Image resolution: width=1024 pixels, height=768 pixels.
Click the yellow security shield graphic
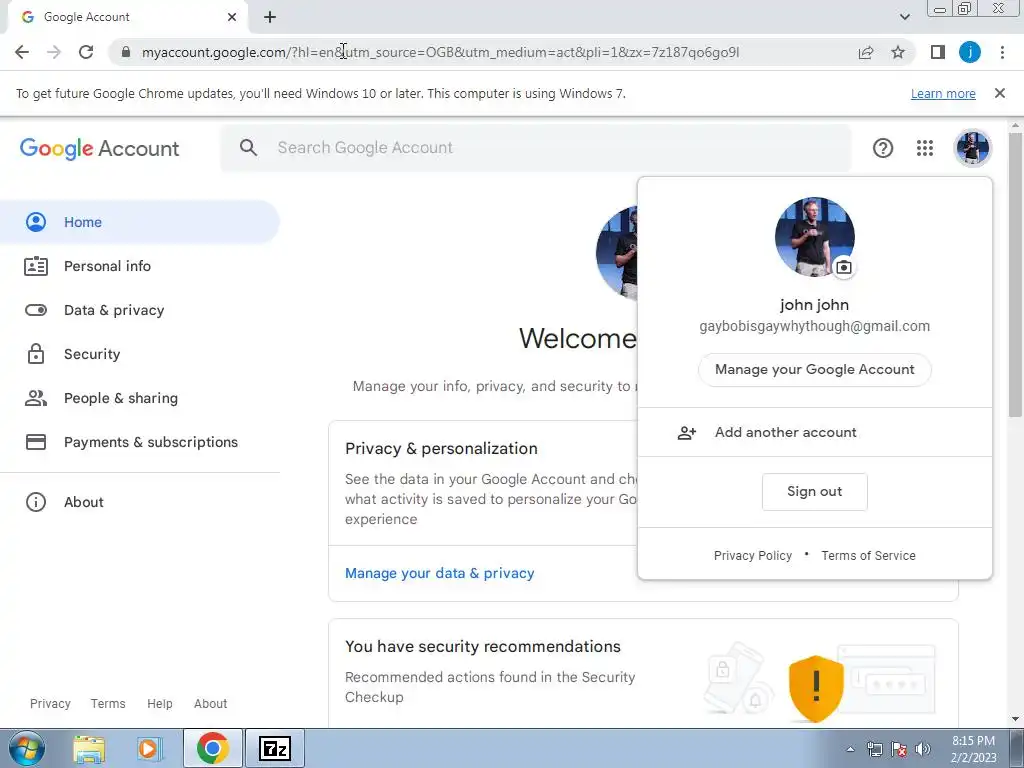click(816, 688)
